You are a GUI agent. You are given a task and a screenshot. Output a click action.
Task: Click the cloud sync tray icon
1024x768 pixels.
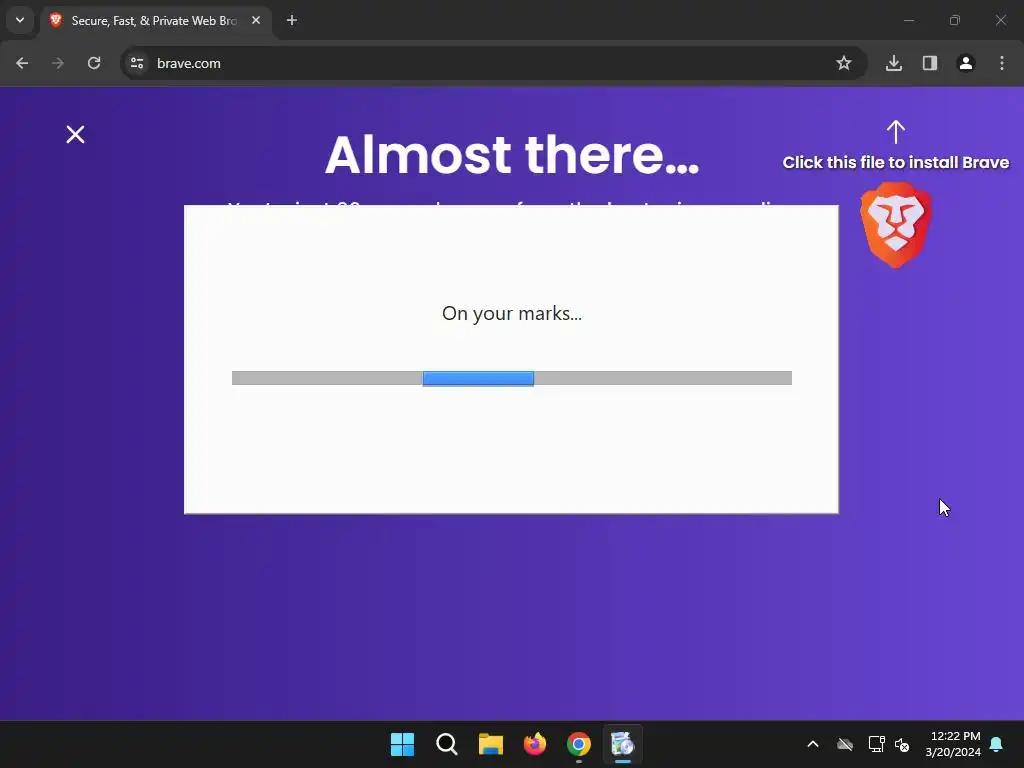pyautogui.click(x=845, y=744)
